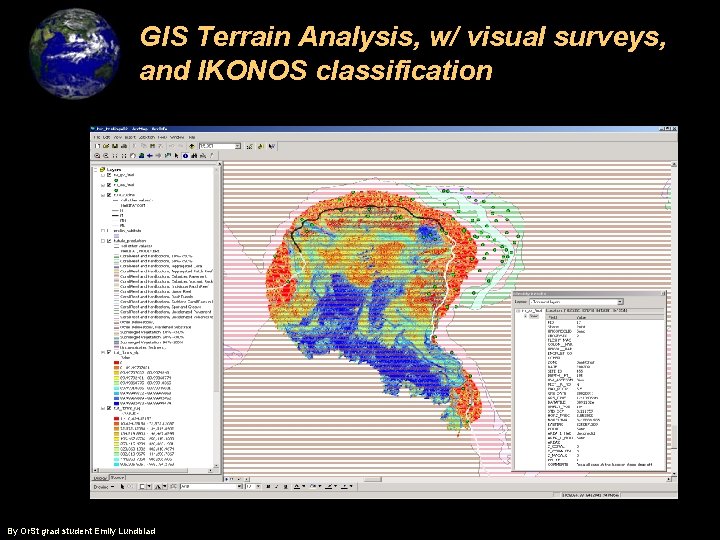Click the Open map document icon
This screenshot has height=540, width=720.
point(106,146)
